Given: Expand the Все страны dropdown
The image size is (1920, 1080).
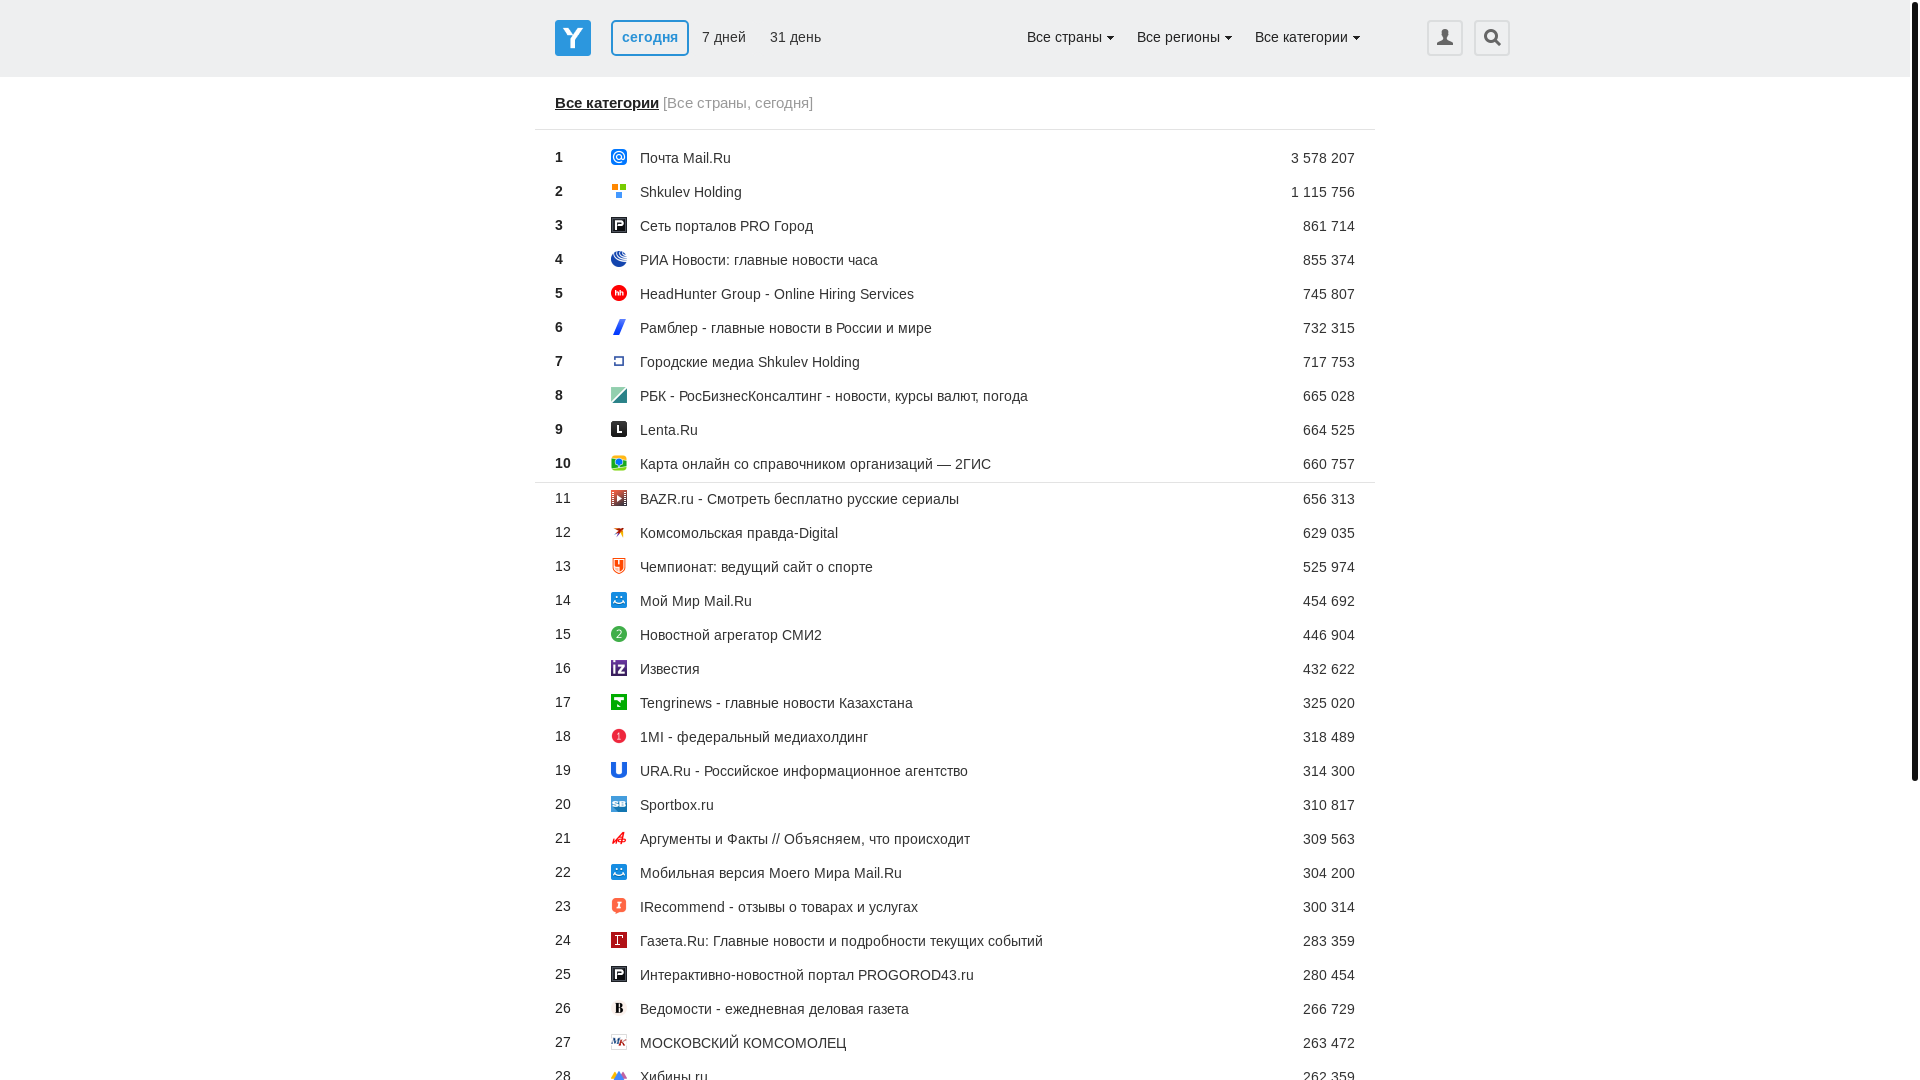Looking at the screenshot, I should tap(1070, 37).
